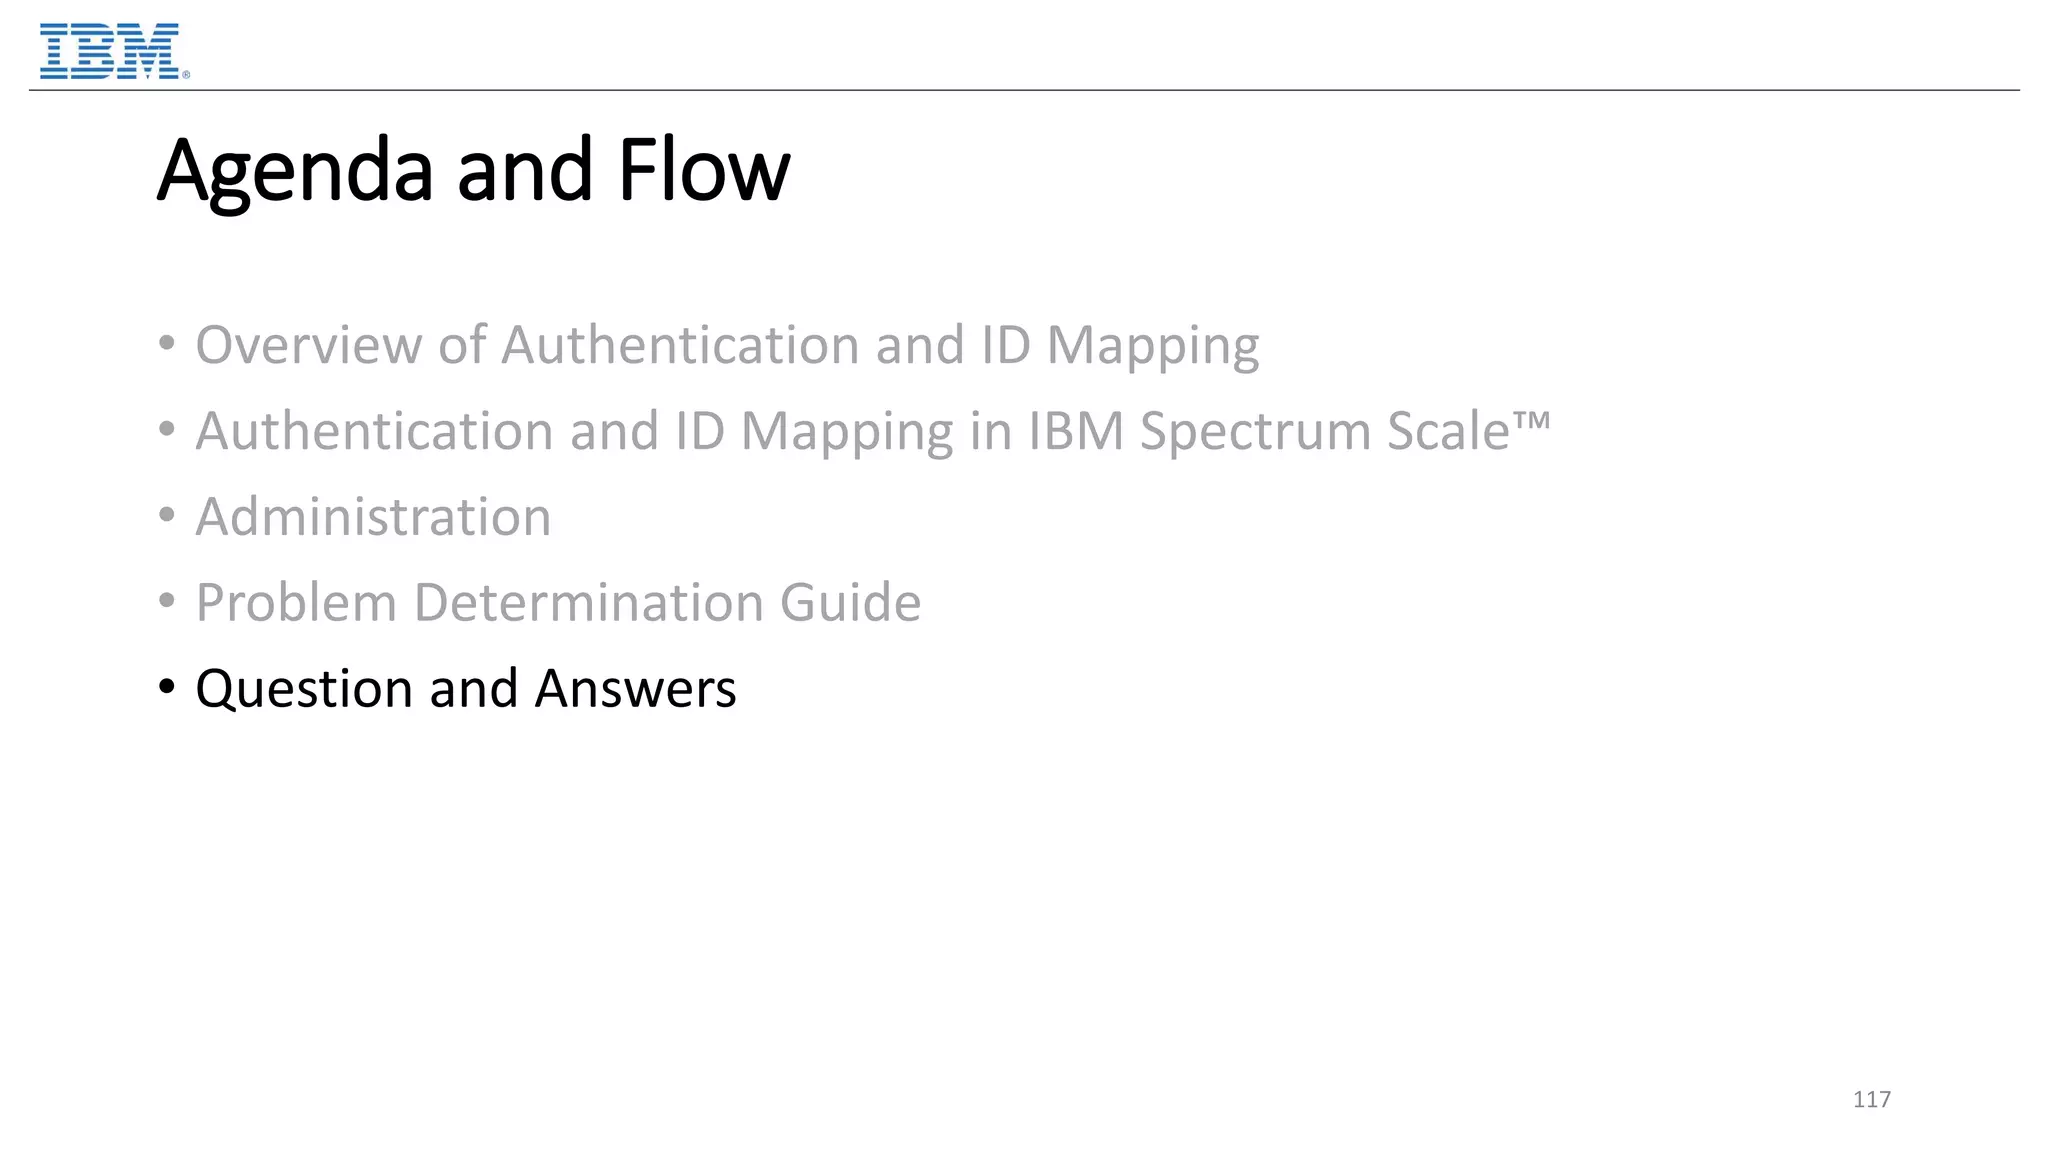Open the "Problem Determination Guide" agenda item
The height and width of the screenshot is (1152, 2048).
558,603
